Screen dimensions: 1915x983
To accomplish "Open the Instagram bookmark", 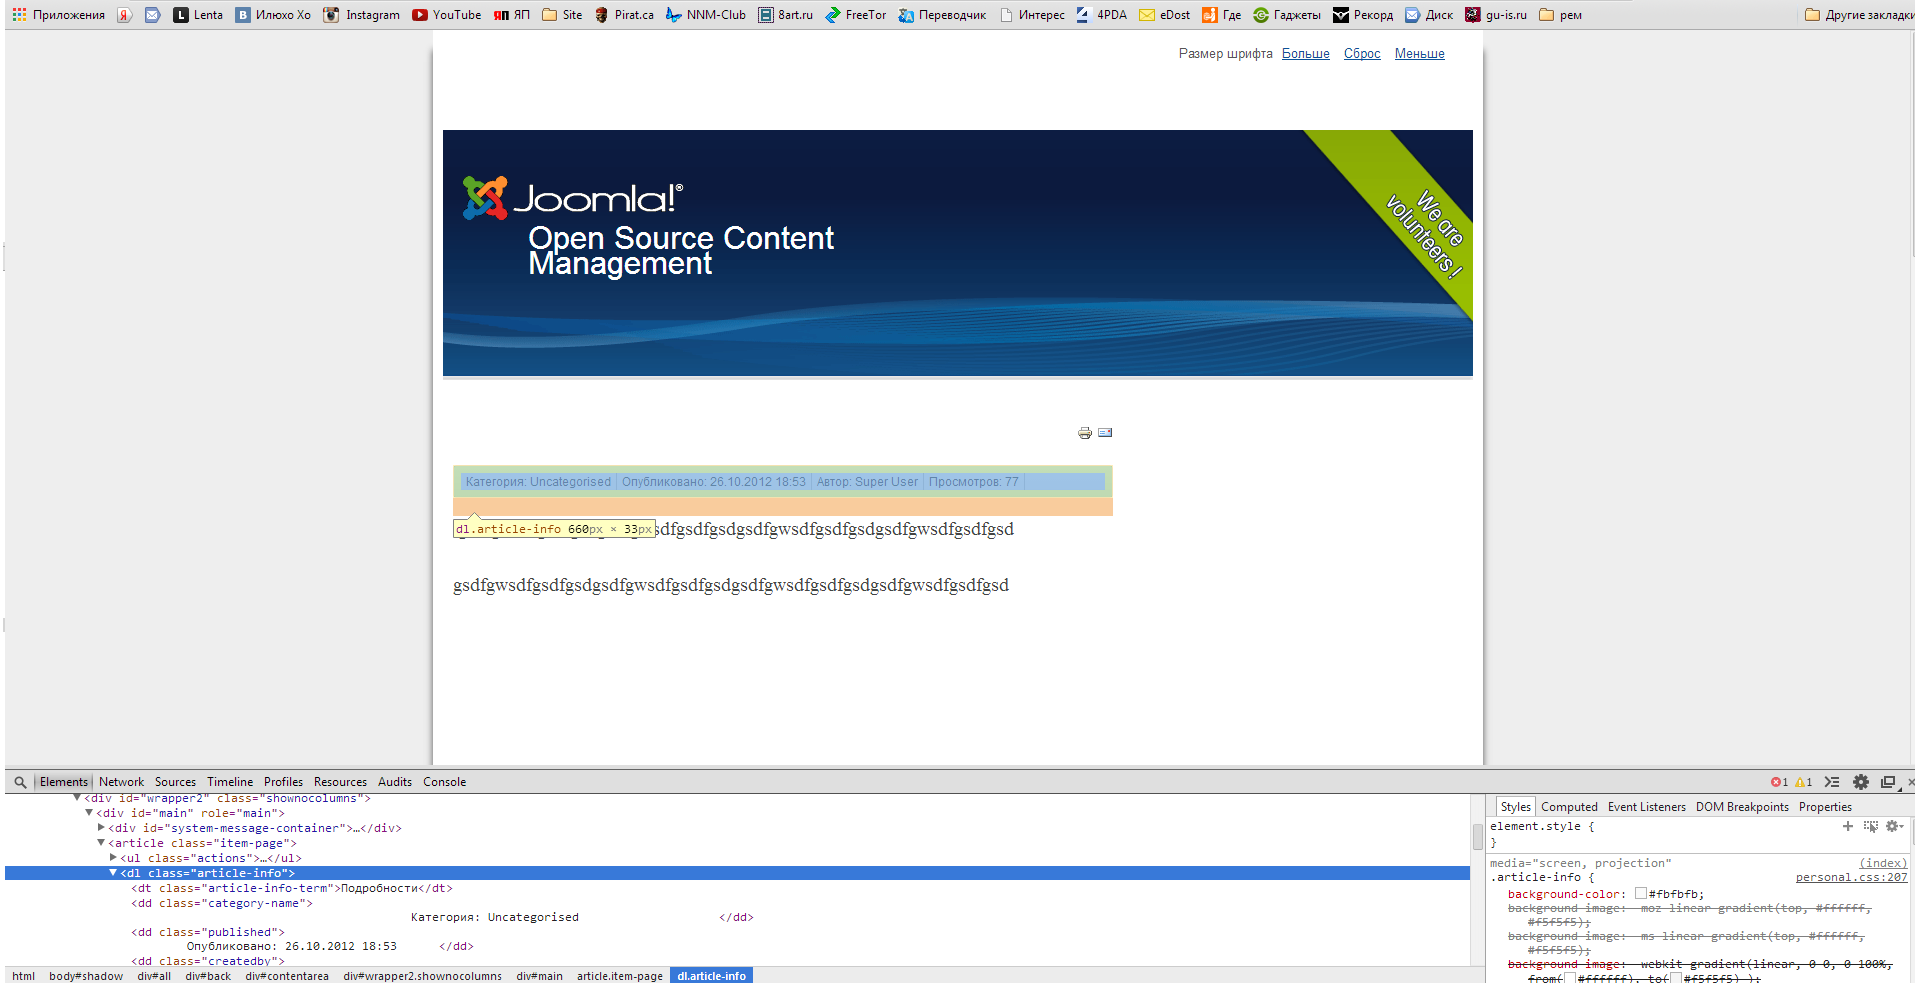I will pos(362,15).
